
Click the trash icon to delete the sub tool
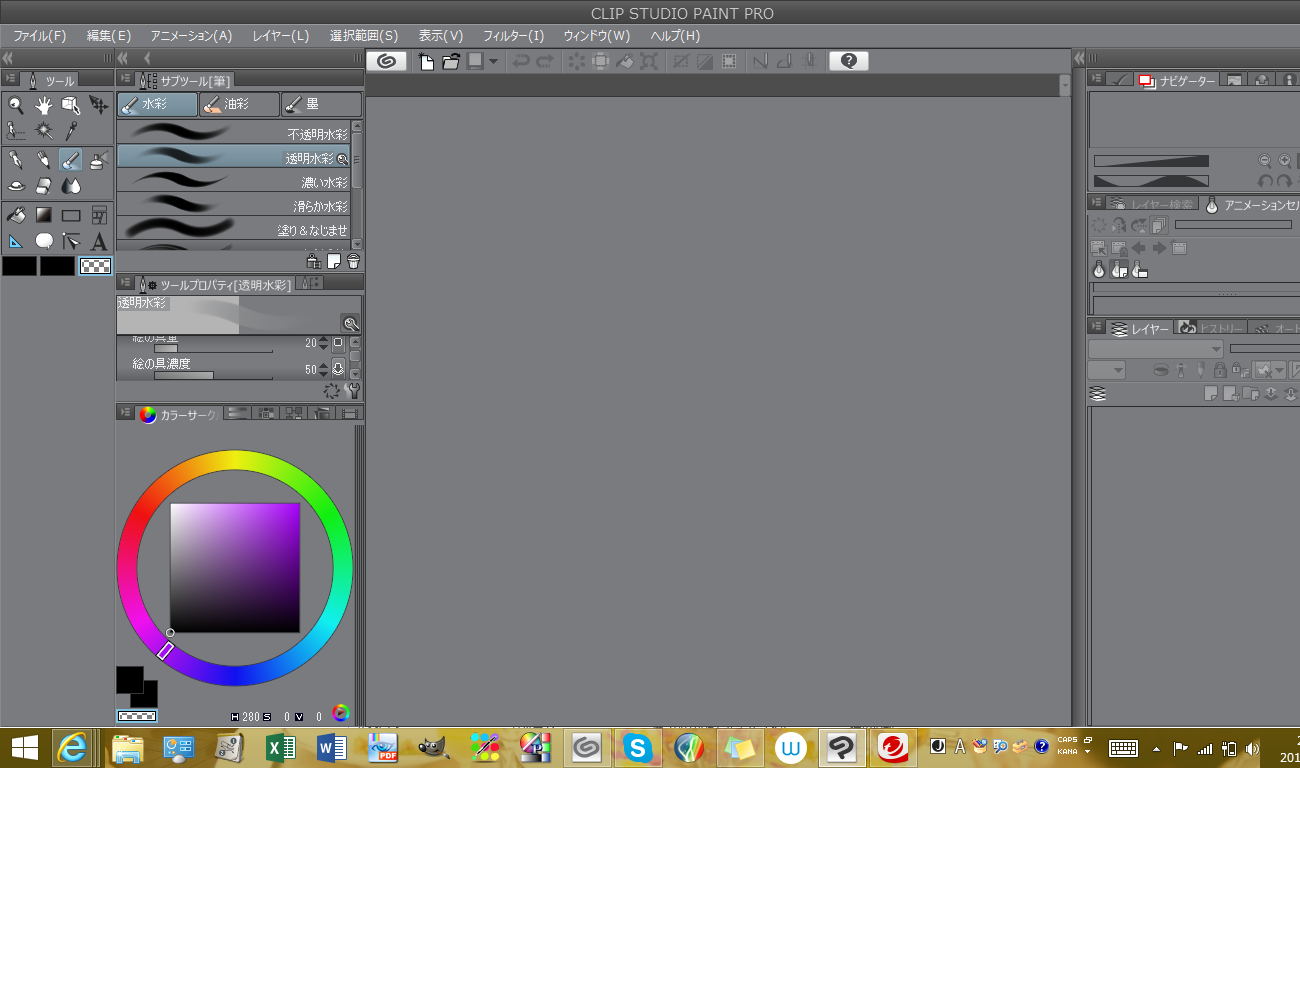(353, 262)
